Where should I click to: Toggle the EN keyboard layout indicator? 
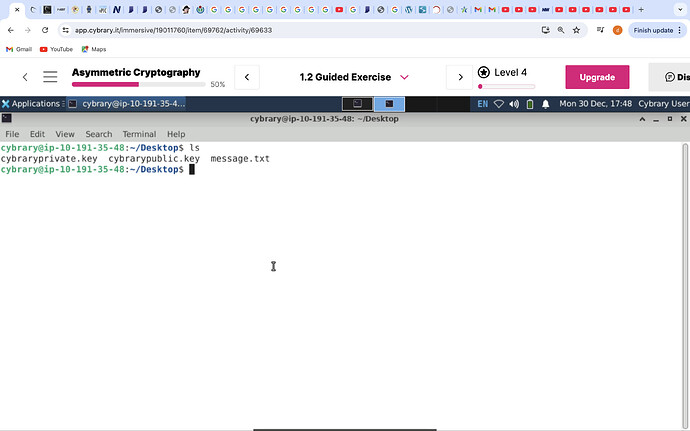click(483, 103)
